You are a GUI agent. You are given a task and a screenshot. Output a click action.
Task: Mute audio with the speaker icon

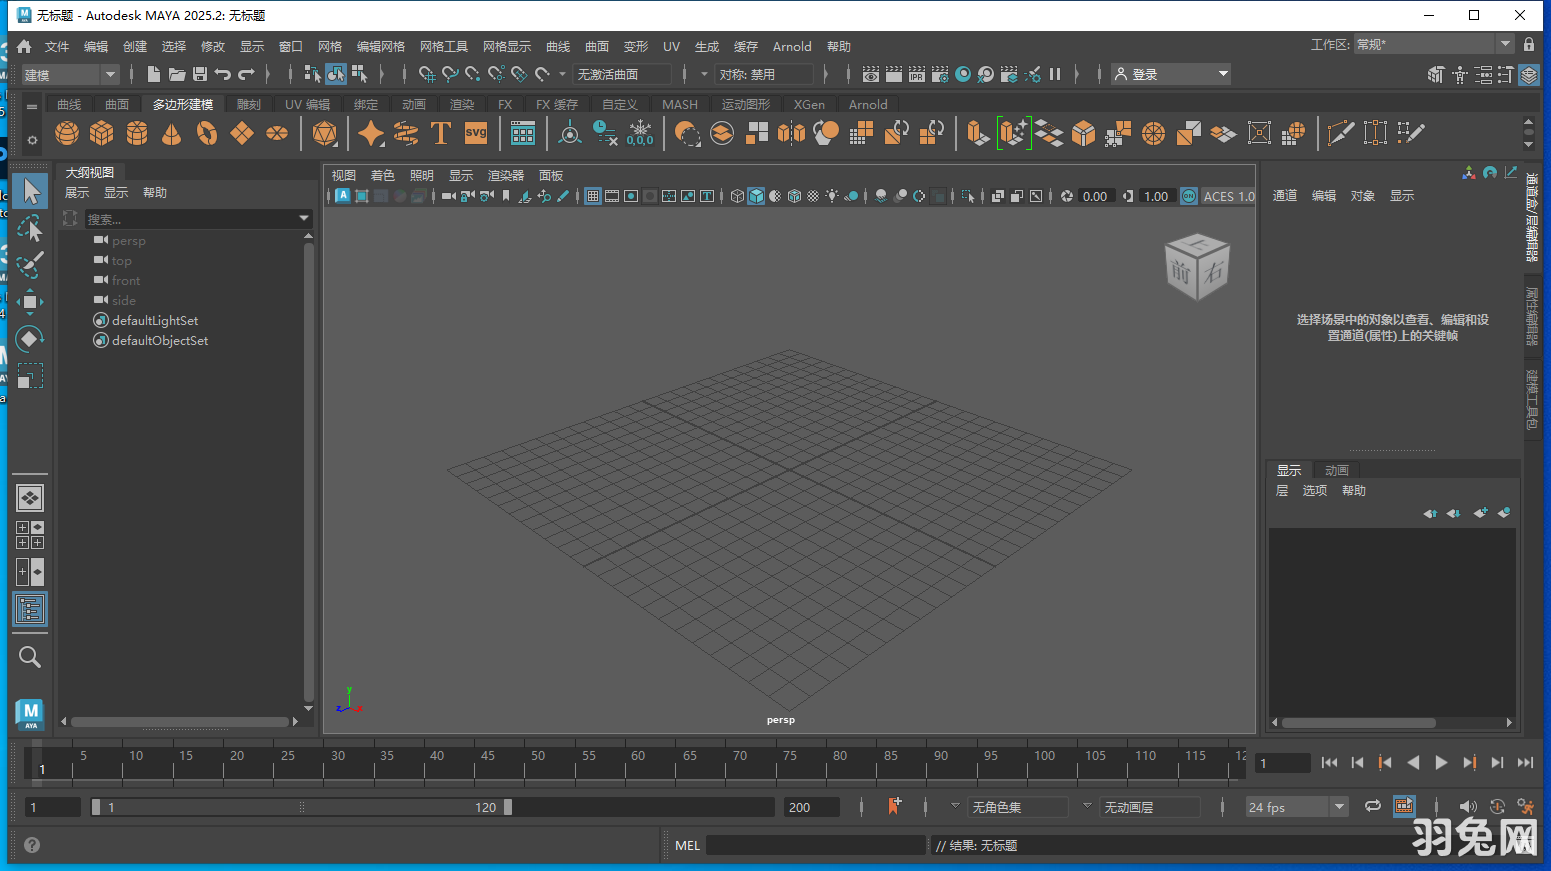coord(1469,806)
